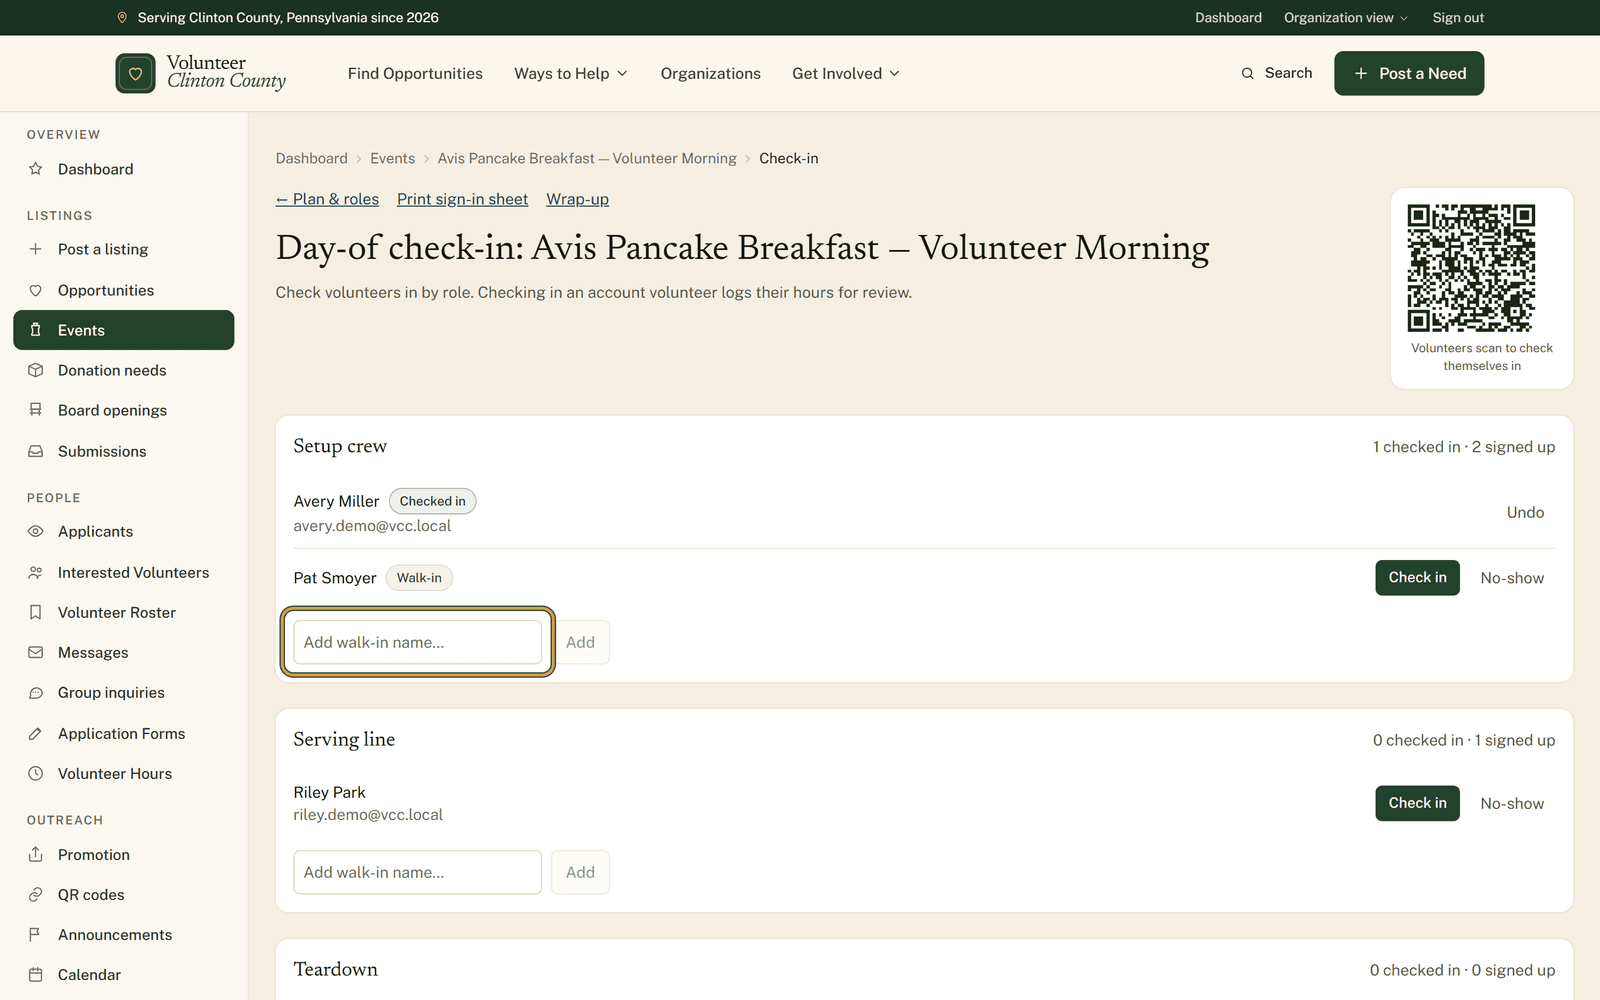
Task: Click the Volunteer Clinton County heart logo icon
Action: [x=135, y=73]
